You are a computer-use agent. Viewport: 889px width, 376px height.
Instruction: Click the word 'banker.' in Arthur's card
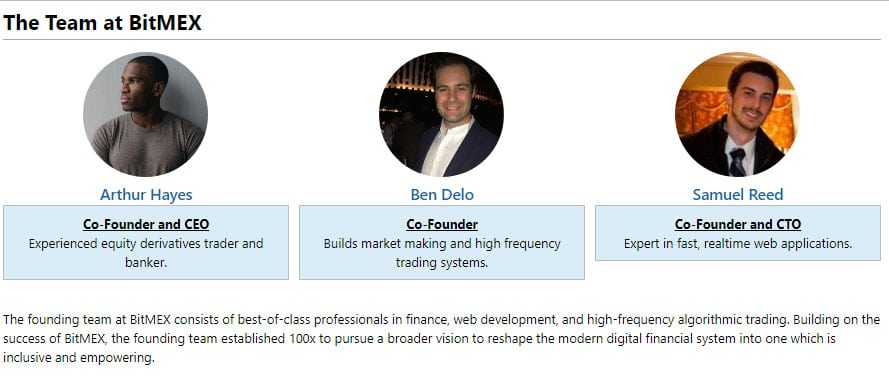pyautogui.click(x=146, y=263)
